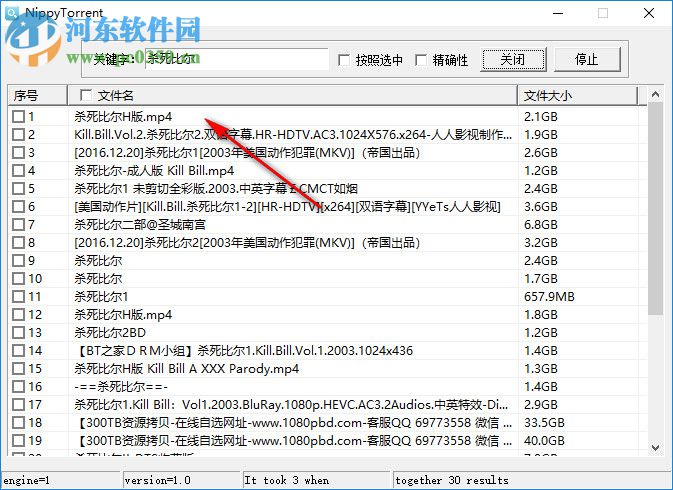Tick the checkbox for row 9
The image size is (673, 490).
[18, 261]
